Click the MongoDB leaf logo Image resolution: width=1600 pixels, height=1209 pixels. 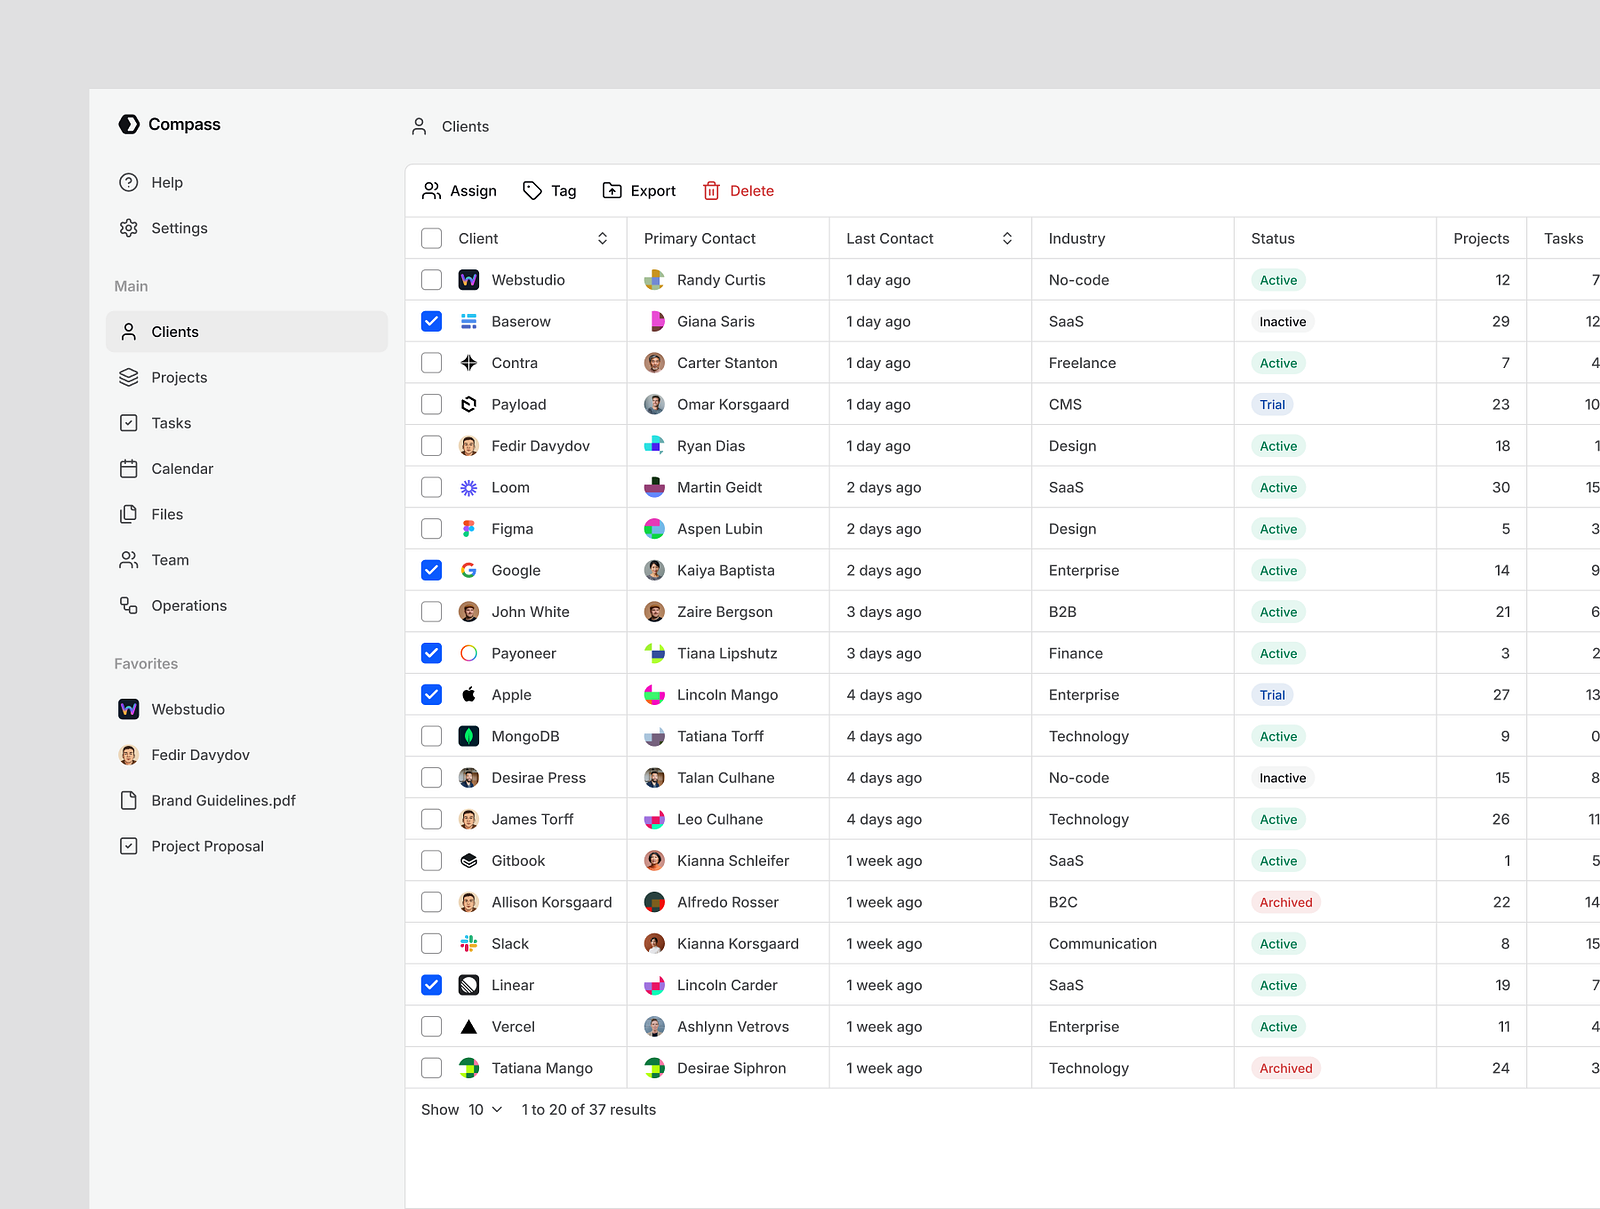469,736
